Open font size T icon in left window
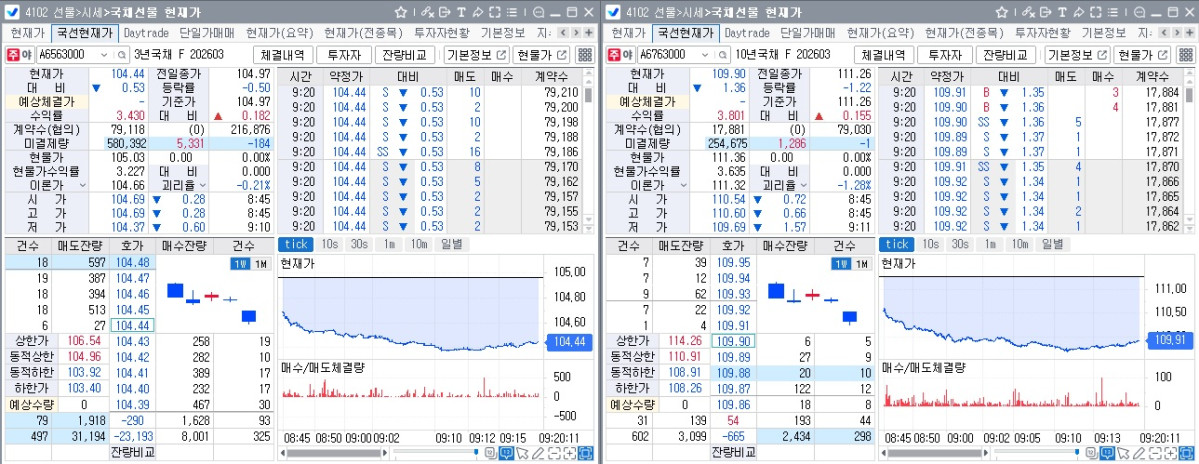Viewport: 1199px width, 464px height. [461, 13]
